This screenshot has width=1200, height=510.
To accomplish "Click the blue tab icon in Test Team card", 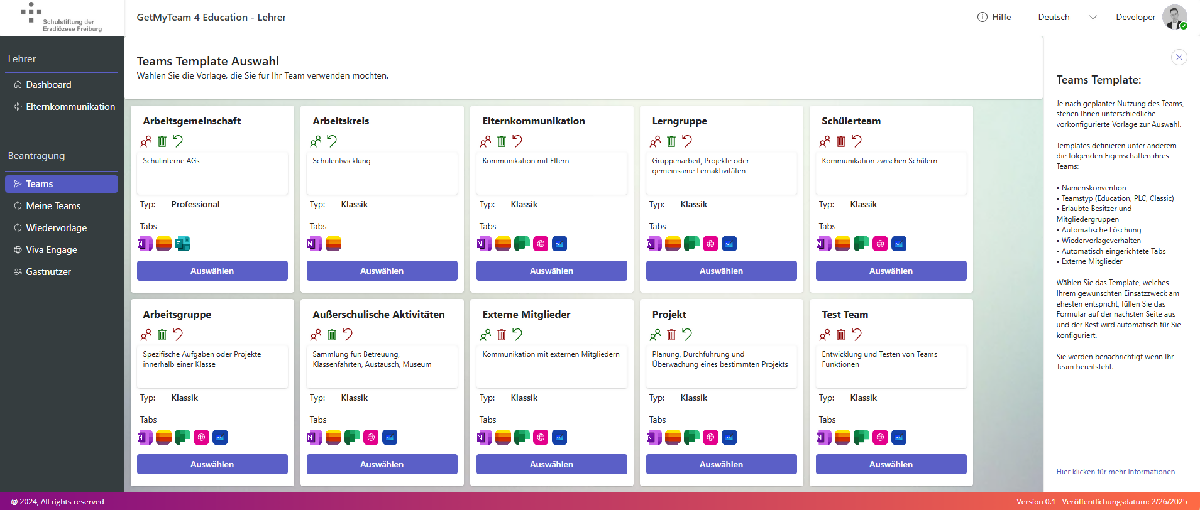I will tap(899, 437).
